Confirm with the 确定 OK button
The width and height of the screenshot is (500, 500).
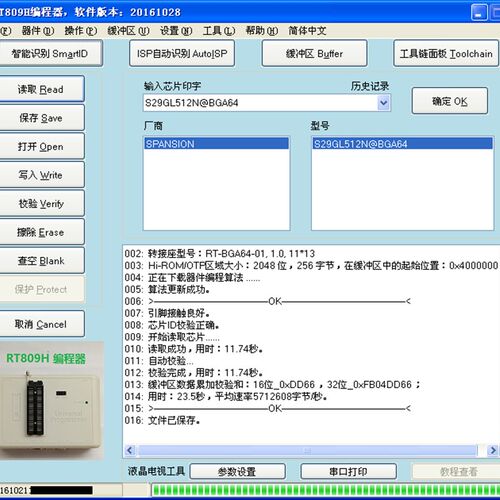[x=450, y=101]
